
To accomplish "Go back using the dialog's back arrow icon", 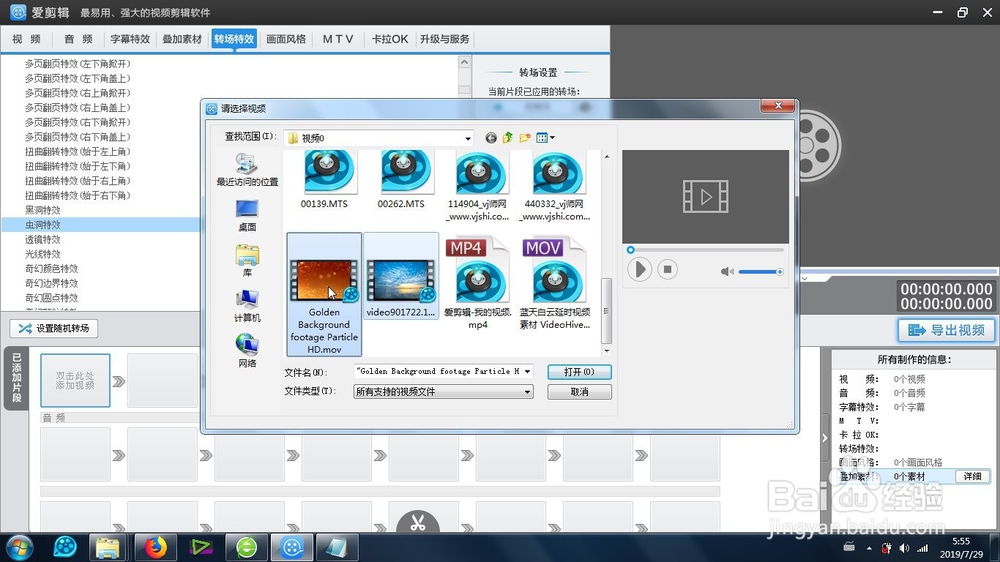I will [490, 138].
